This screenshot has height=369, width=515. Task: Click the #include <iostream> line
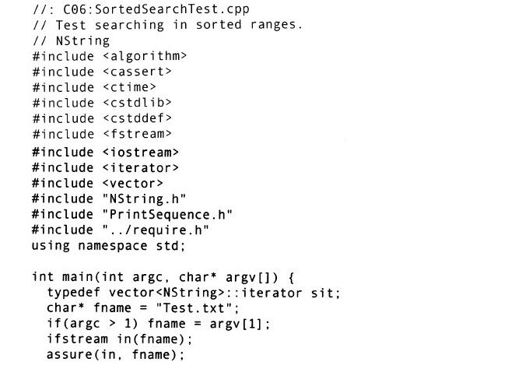coord(106,152)
